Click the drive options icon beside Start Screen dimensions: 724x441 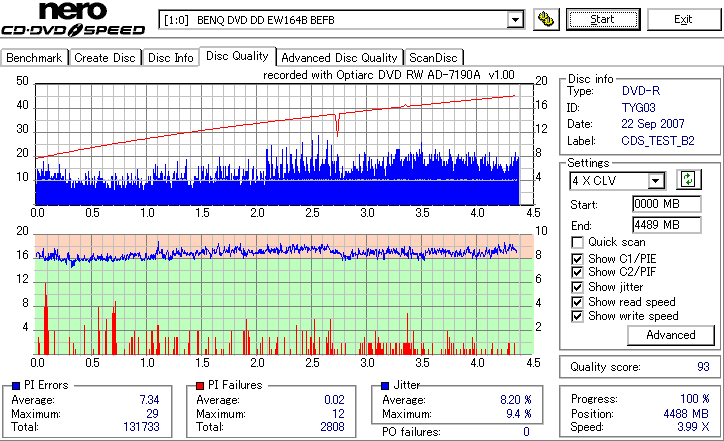tap(546, 19)
